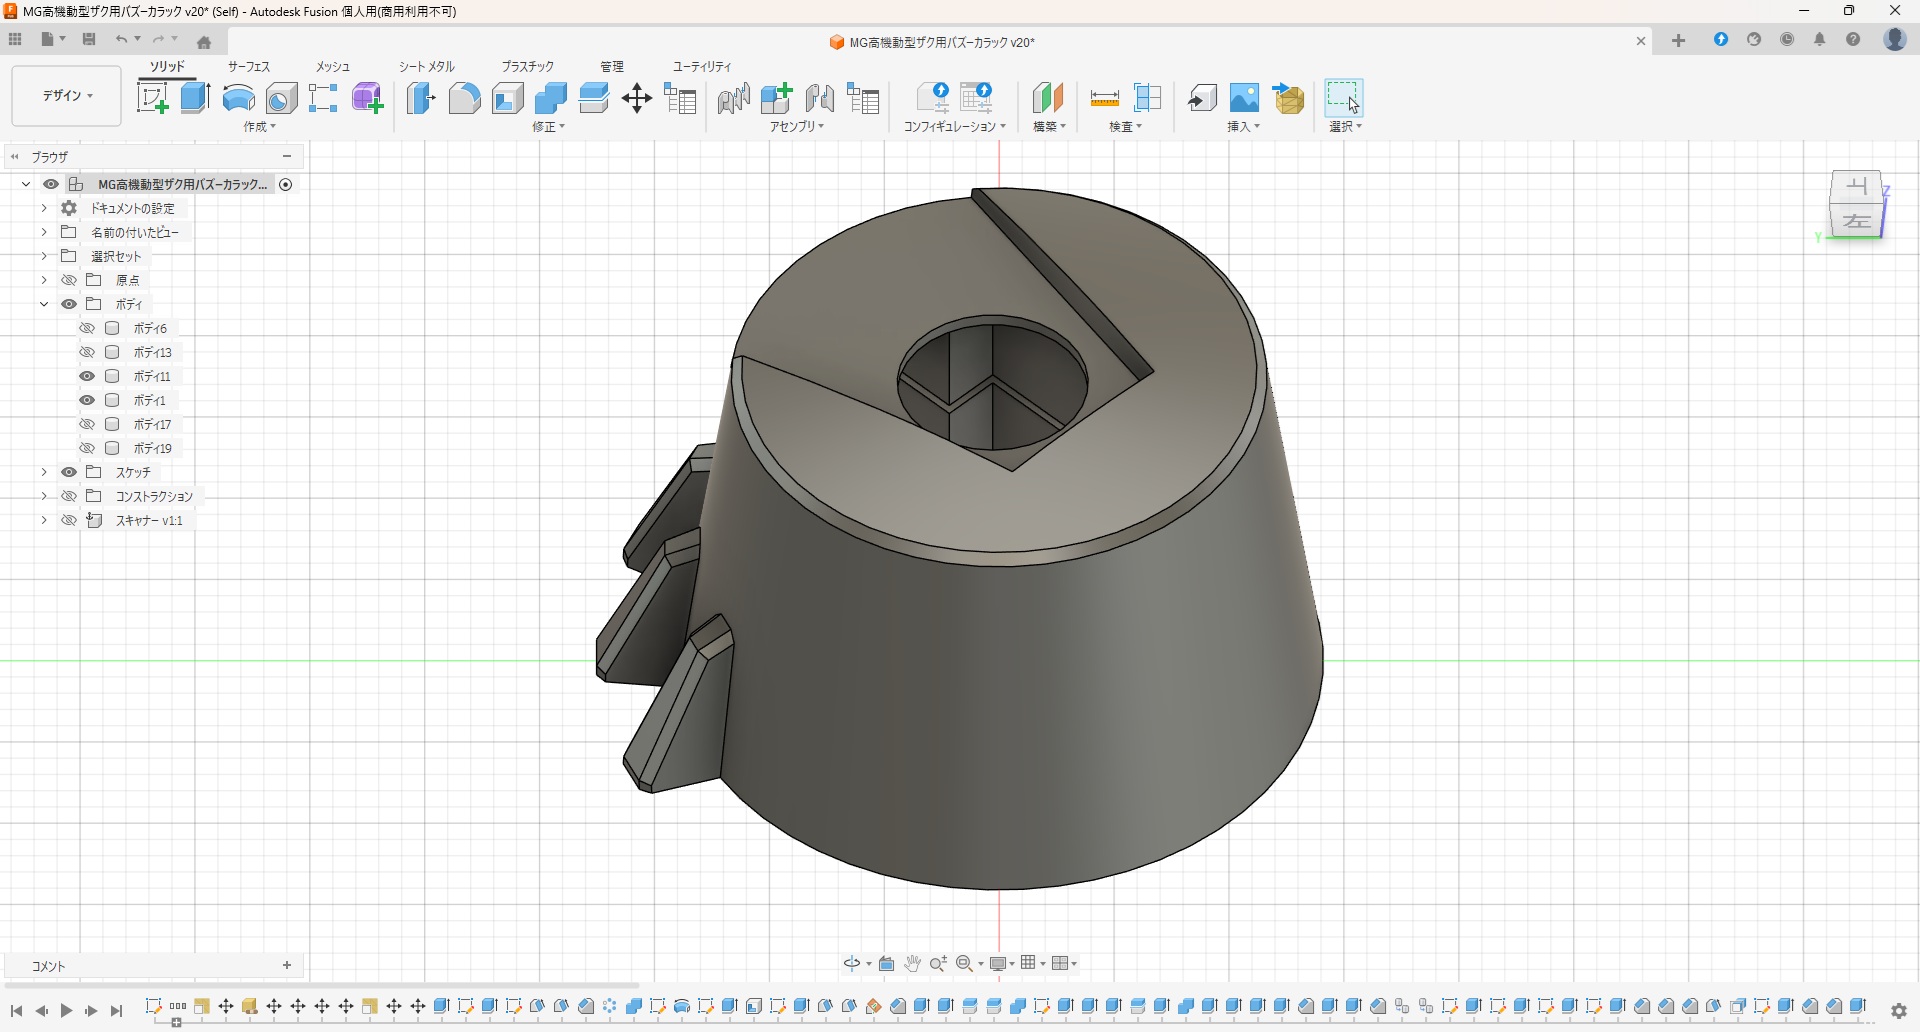The height and width of the screenshot is (1032, 1920).
Task: Show hidden ボディ6 using its eye icon
Action: point(87,328)
